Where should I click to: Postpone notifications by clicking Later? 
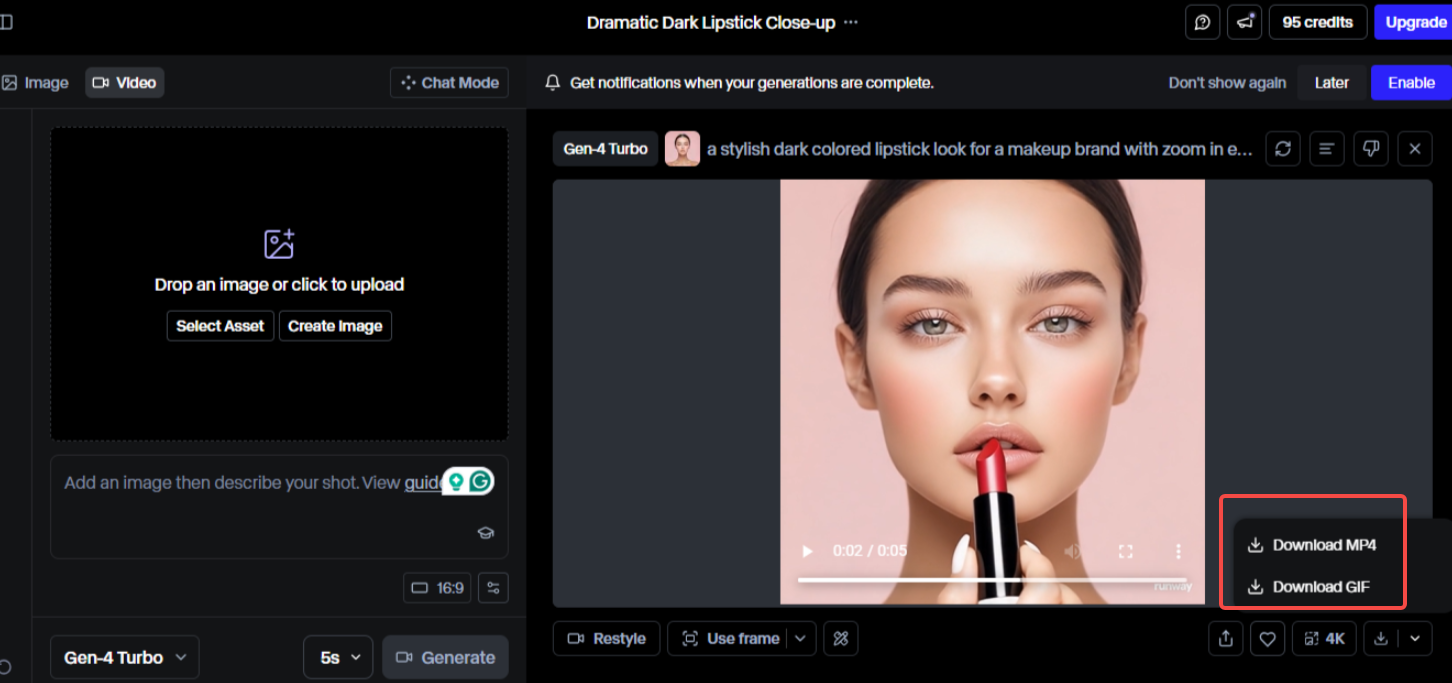point(1331,82)
